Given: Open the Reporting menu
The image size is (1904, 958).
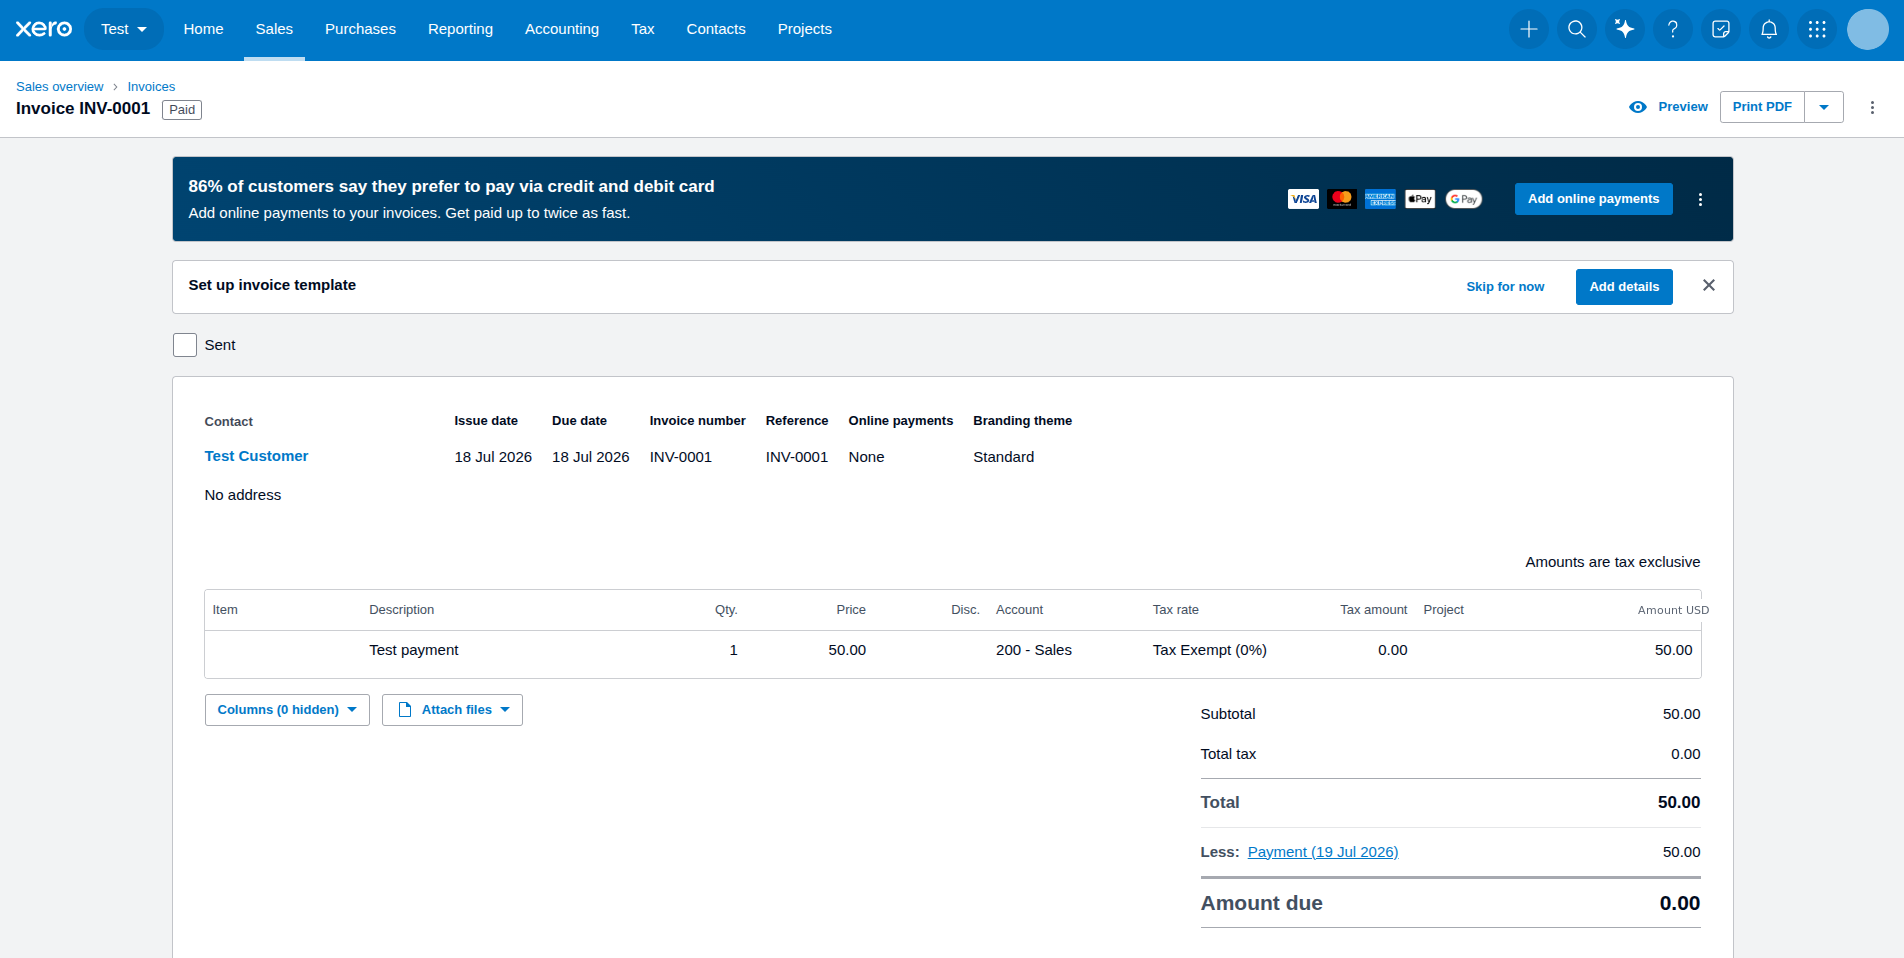Looking at the screenshot, I should [x=460, y=29].
